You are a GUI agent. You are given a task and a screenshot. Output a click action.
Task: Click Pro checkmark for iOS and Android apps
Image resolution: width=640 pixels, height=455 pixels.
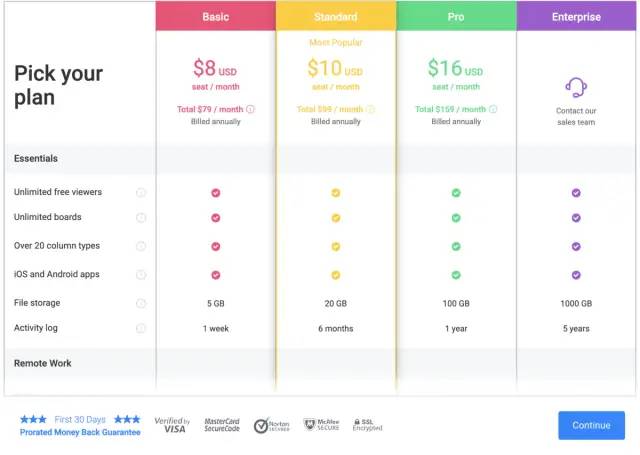pos(456,274)
